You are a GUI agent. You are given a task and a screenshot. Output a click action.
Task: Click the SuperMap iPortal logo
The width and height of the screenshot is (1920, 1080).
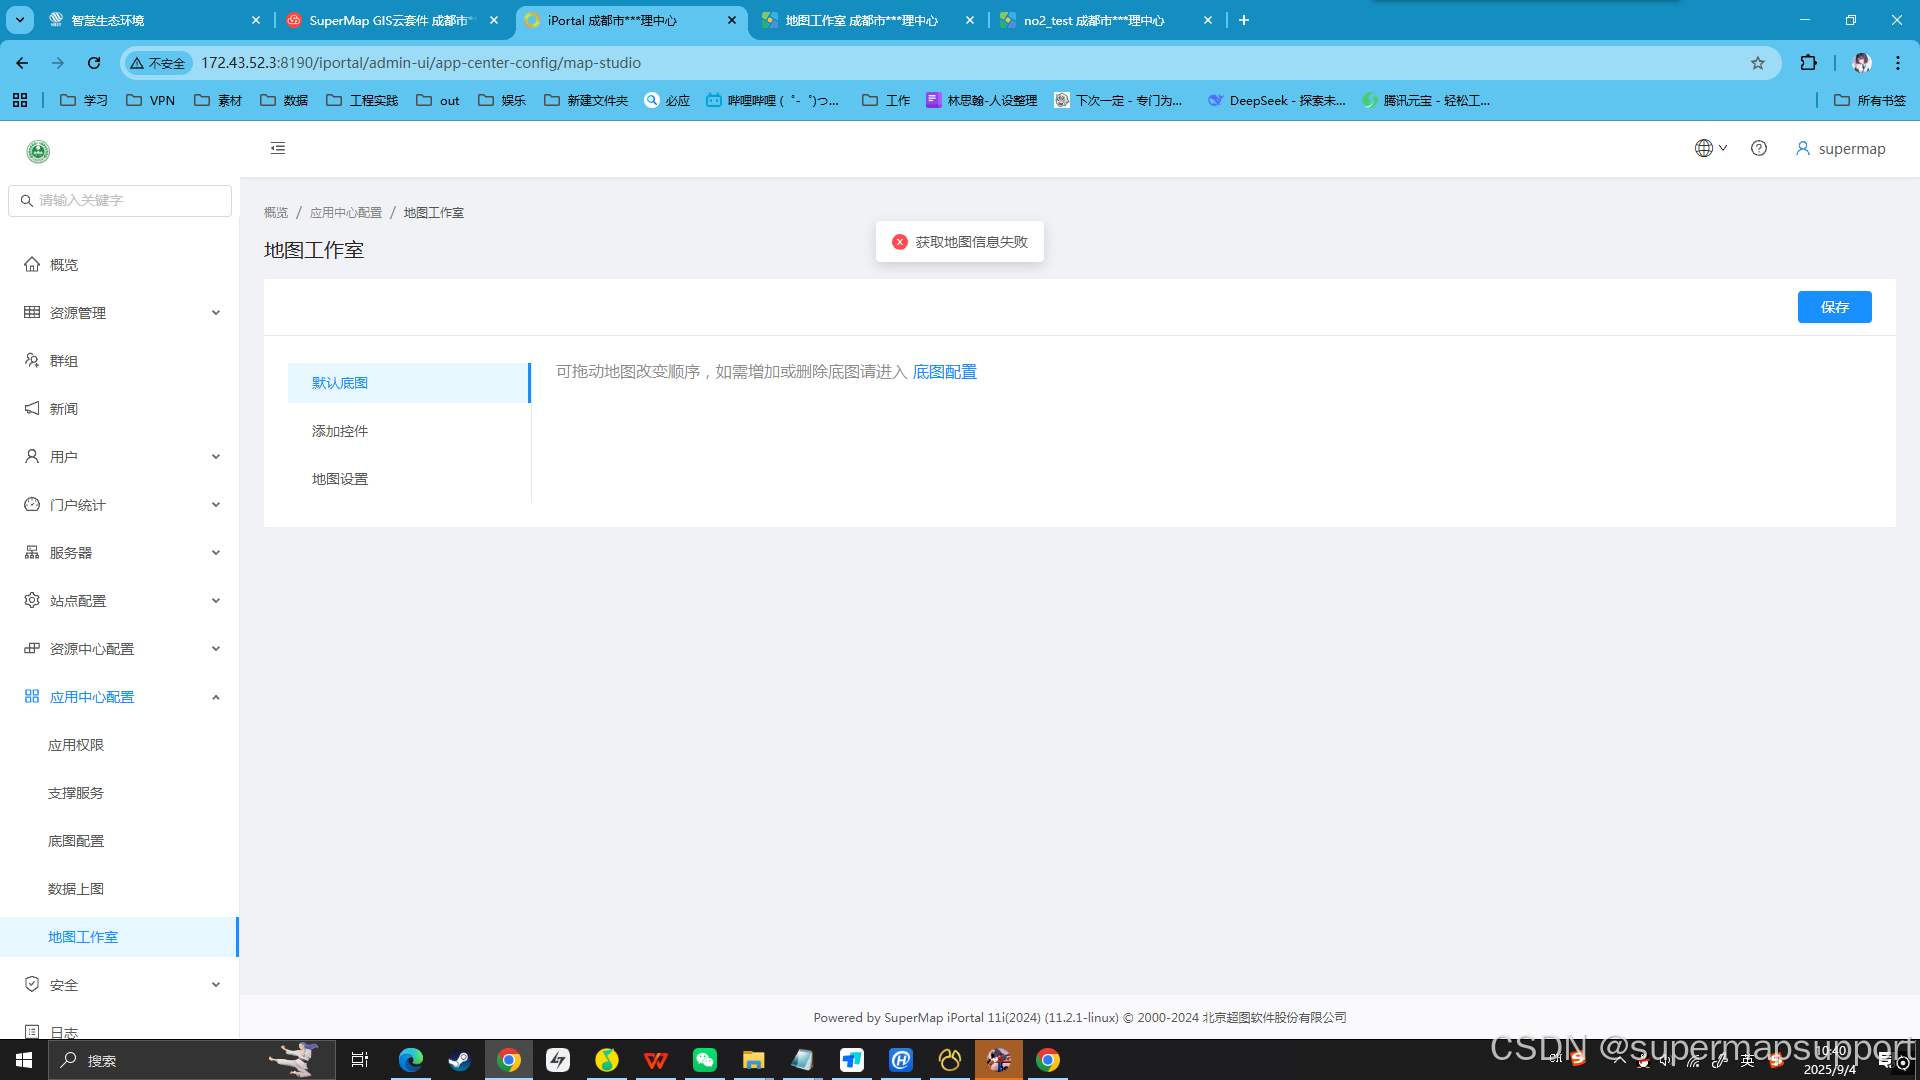pos(36,150)
